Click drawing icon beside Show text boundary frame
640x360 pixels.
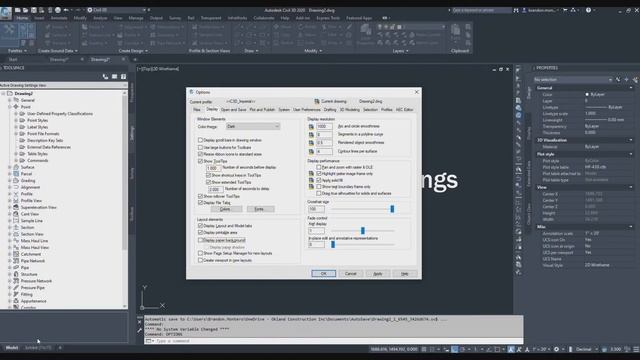(311, 187)
